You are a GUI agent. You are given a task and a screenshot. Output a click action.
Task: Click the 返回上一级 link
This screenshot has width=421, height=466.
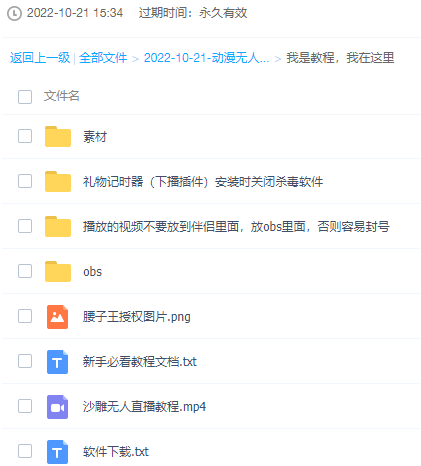(40, 58)
